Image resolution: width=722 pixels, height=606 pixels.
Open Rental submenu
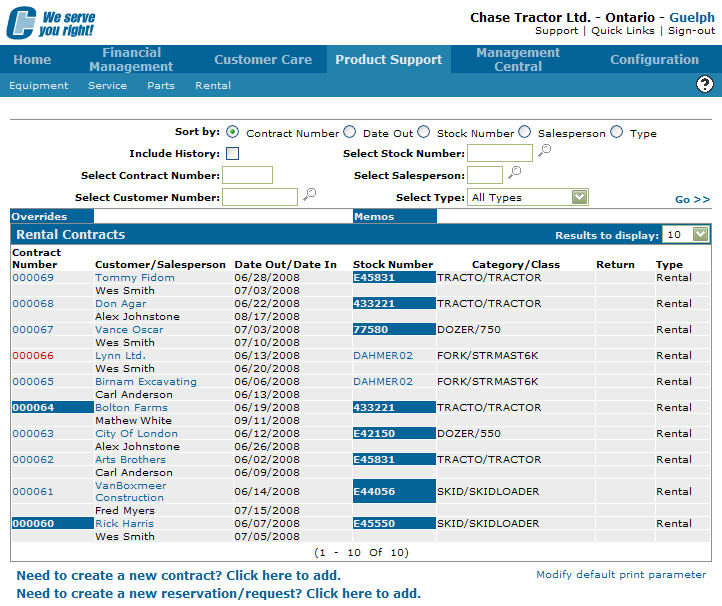point(213,86)
